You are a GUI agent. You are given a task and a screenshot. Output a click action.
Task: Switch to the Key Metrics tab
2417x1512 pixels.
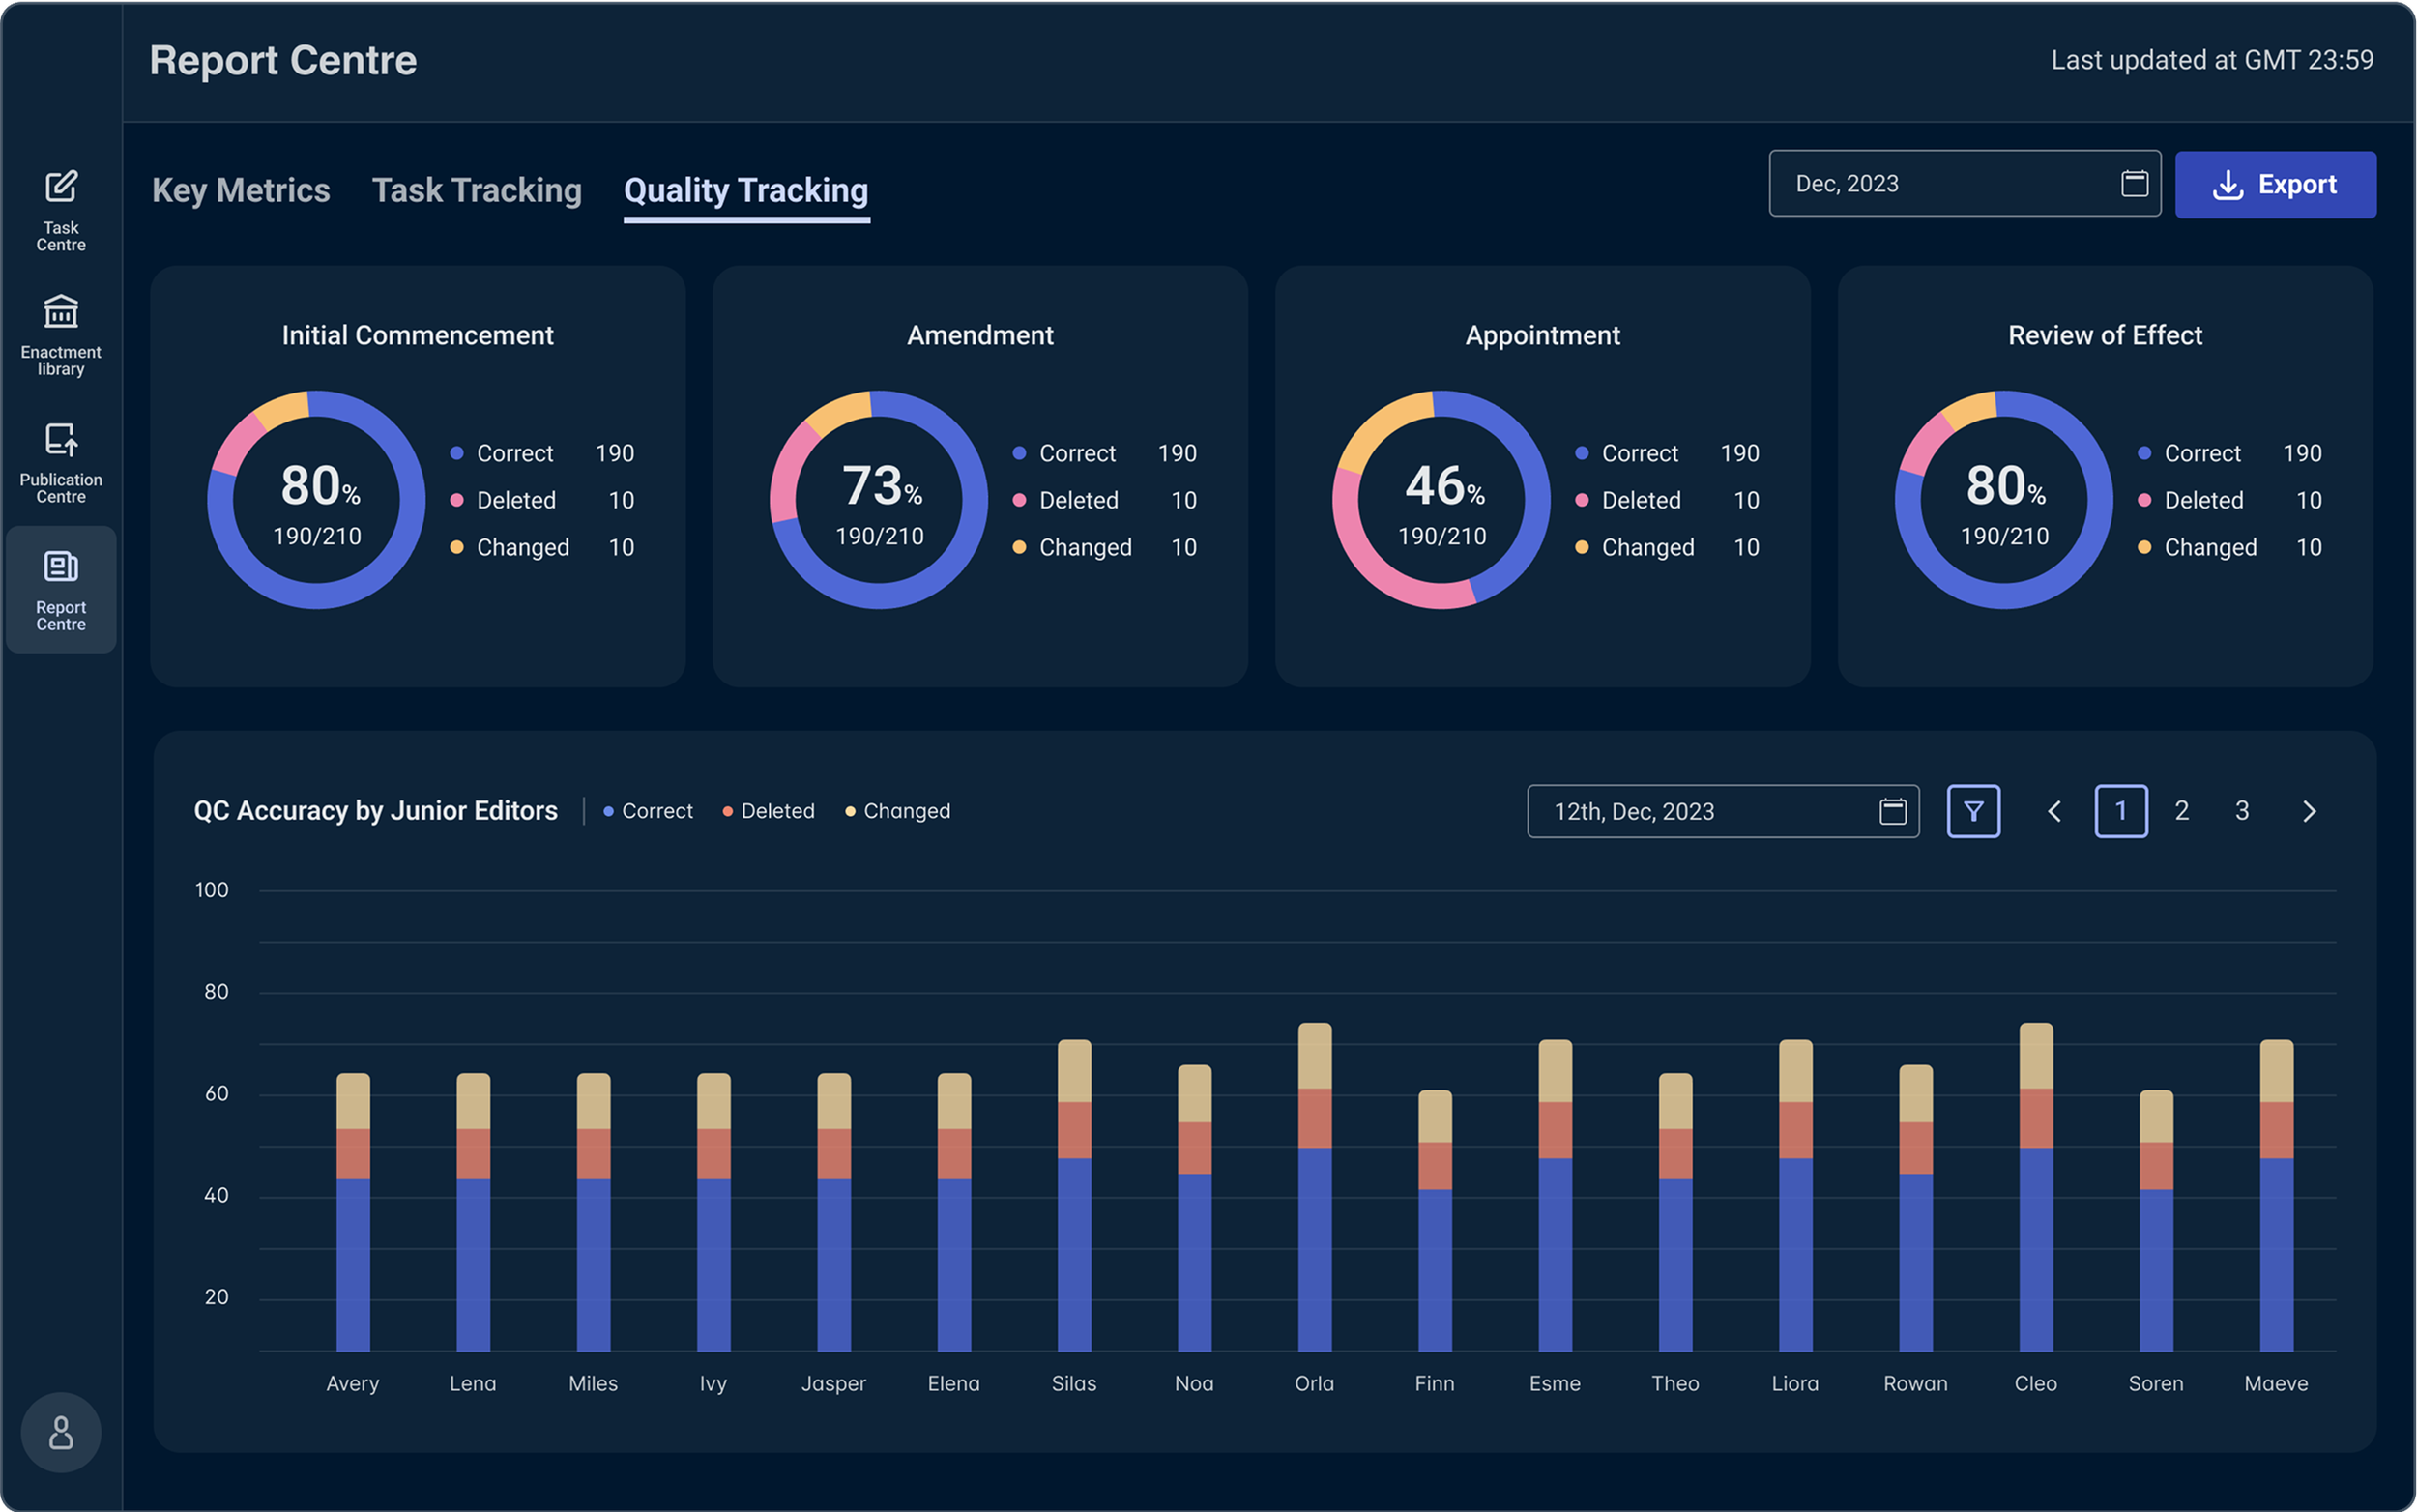241,190
